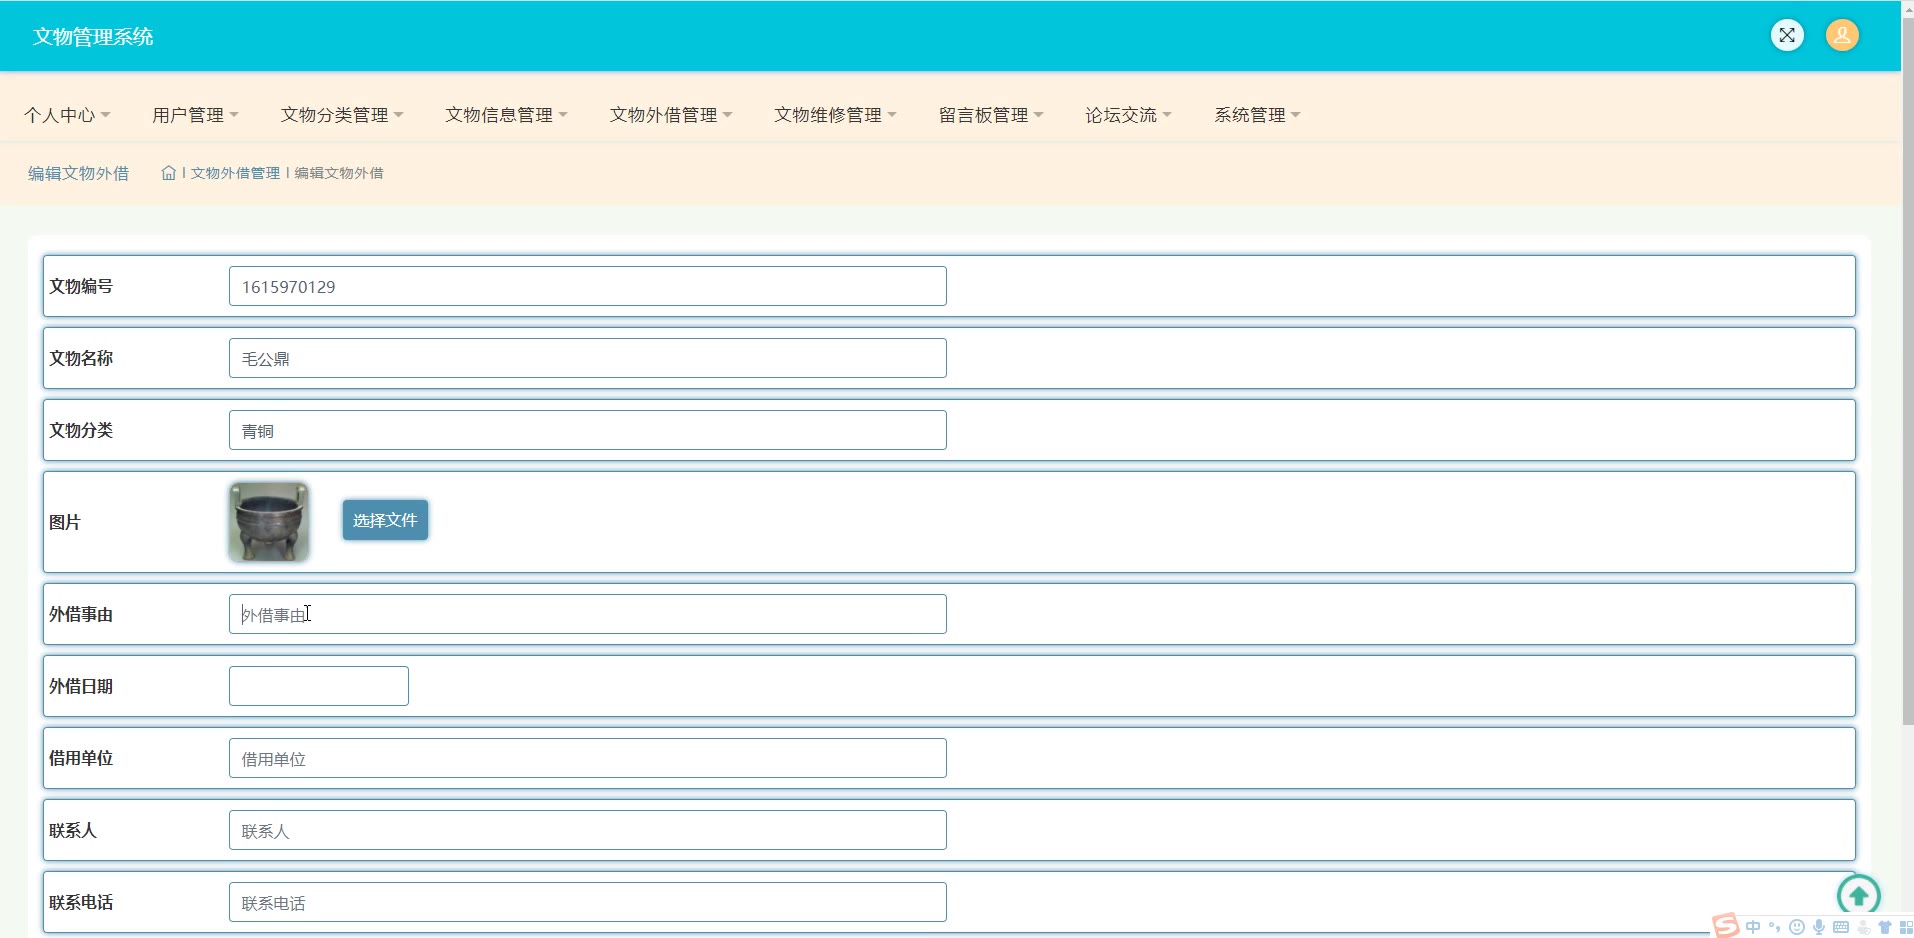Image resolution: width=1914 pixels, height=938 pixels.
Task: Click the 文物外借管理 breadcrumb link
Action: point(235,173)
